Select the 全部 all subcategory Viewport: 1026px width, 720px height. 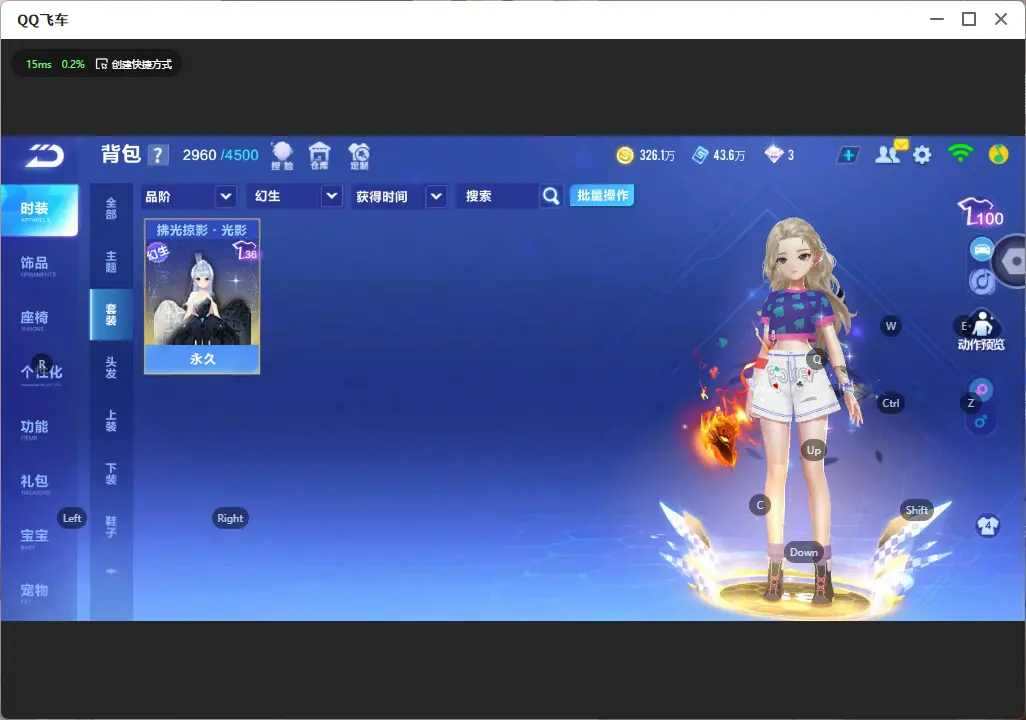pos(111,209)
